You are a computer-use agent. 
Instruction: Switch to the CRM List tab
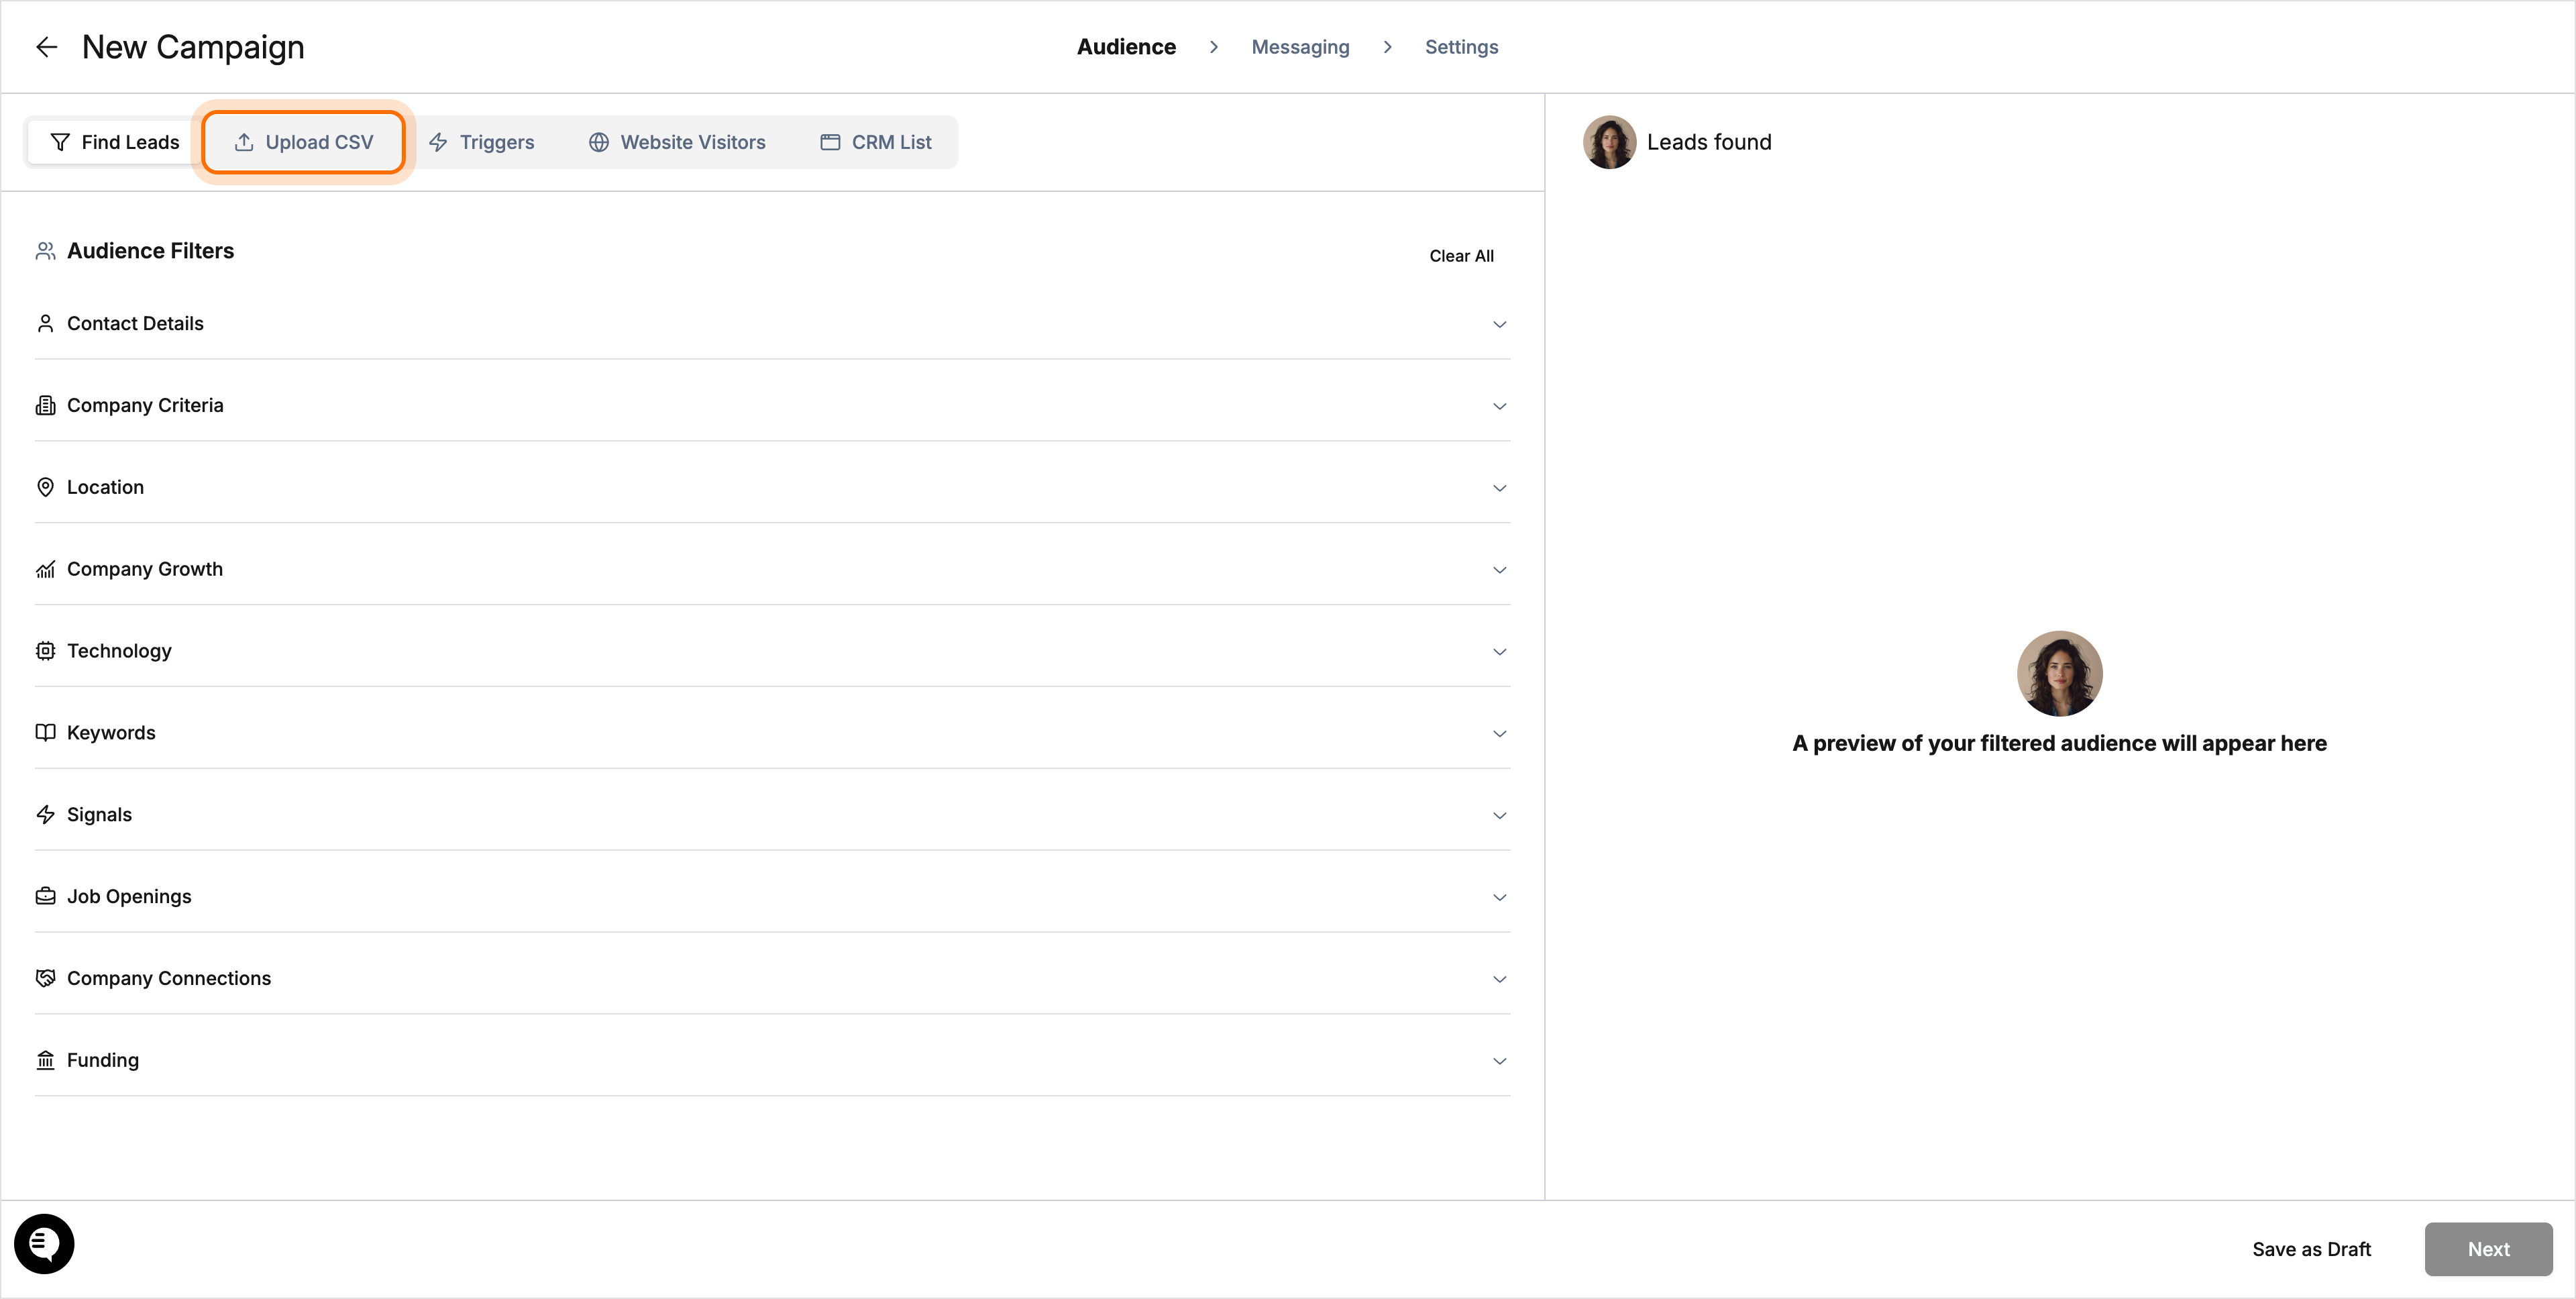pyautogui.click(x=876, y=142)
